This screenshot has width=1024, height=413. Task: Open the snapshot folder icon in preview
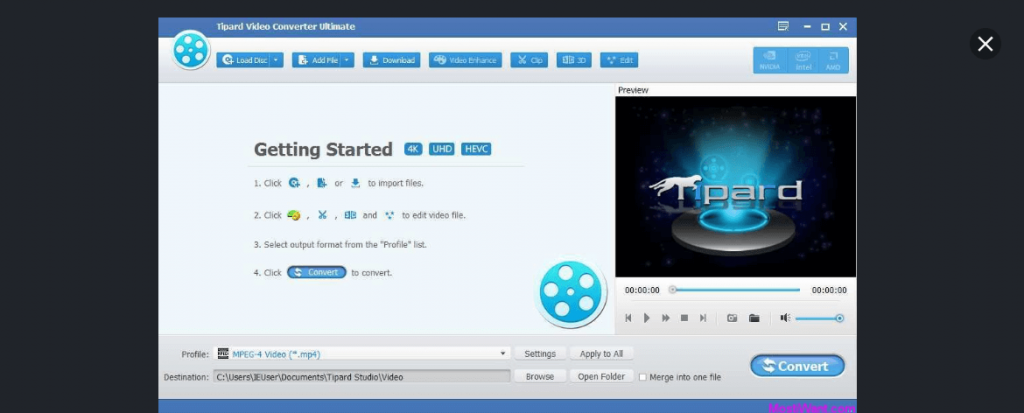[x=754, y=318]
